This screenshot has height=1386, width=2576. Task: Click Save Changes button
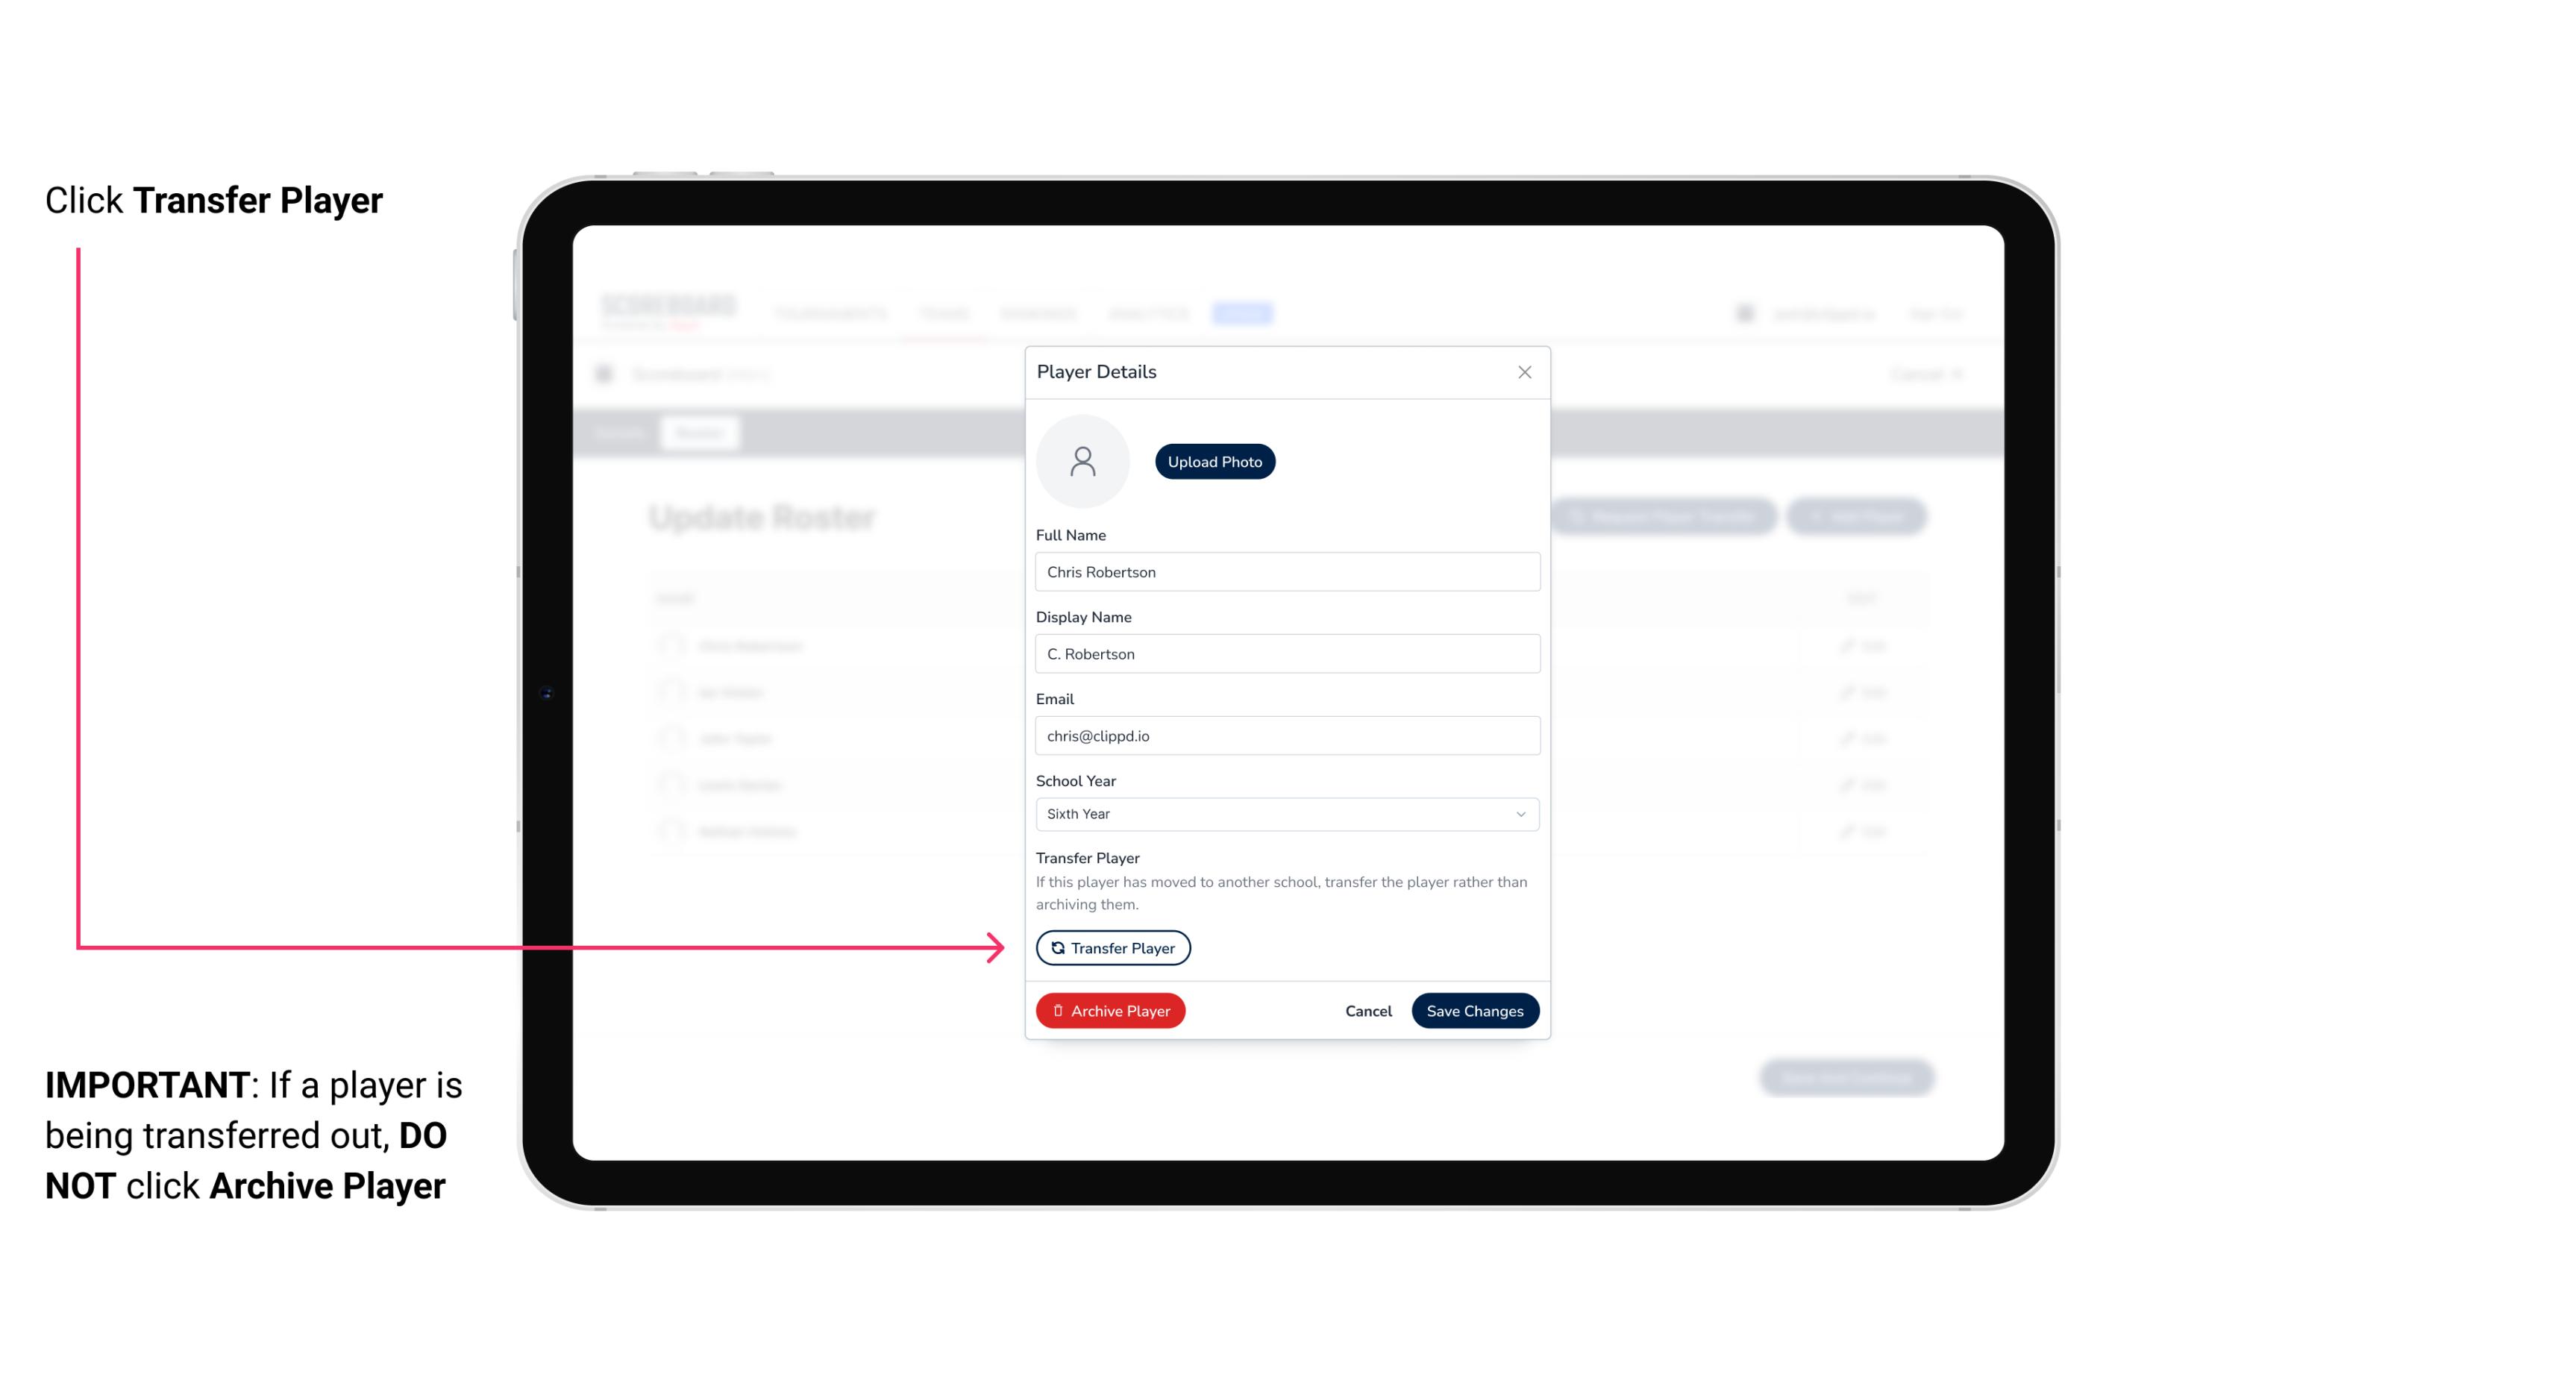1475,1009
